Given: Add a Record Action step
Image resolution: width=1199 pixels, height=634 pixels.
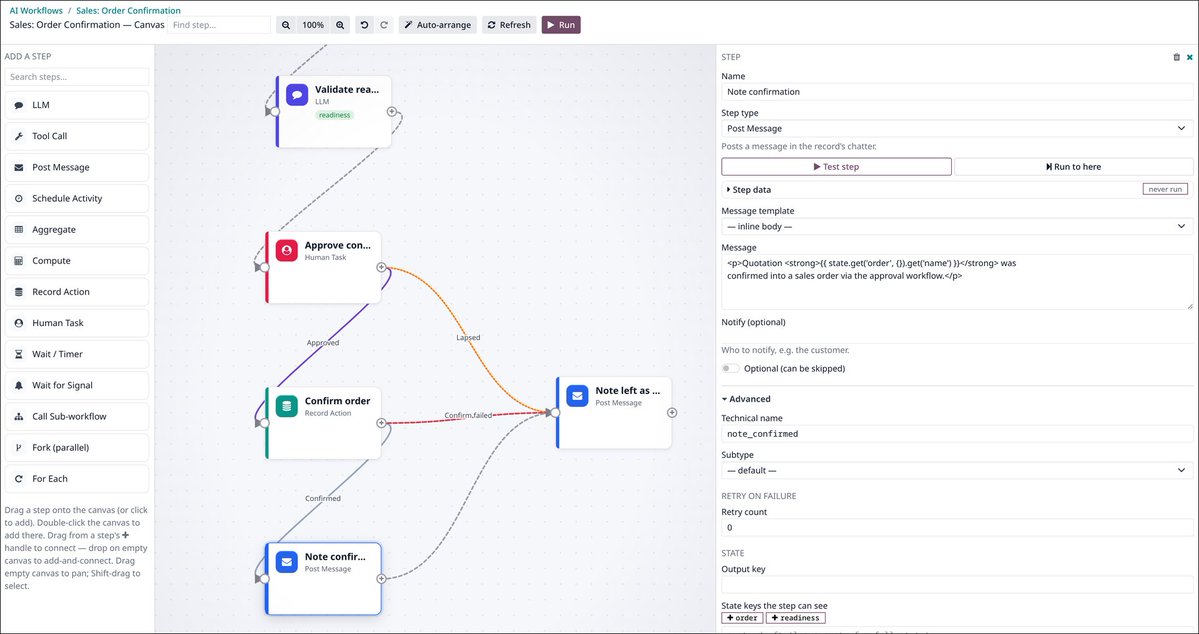Looking at the screenshot, I should tap(76, 292).
